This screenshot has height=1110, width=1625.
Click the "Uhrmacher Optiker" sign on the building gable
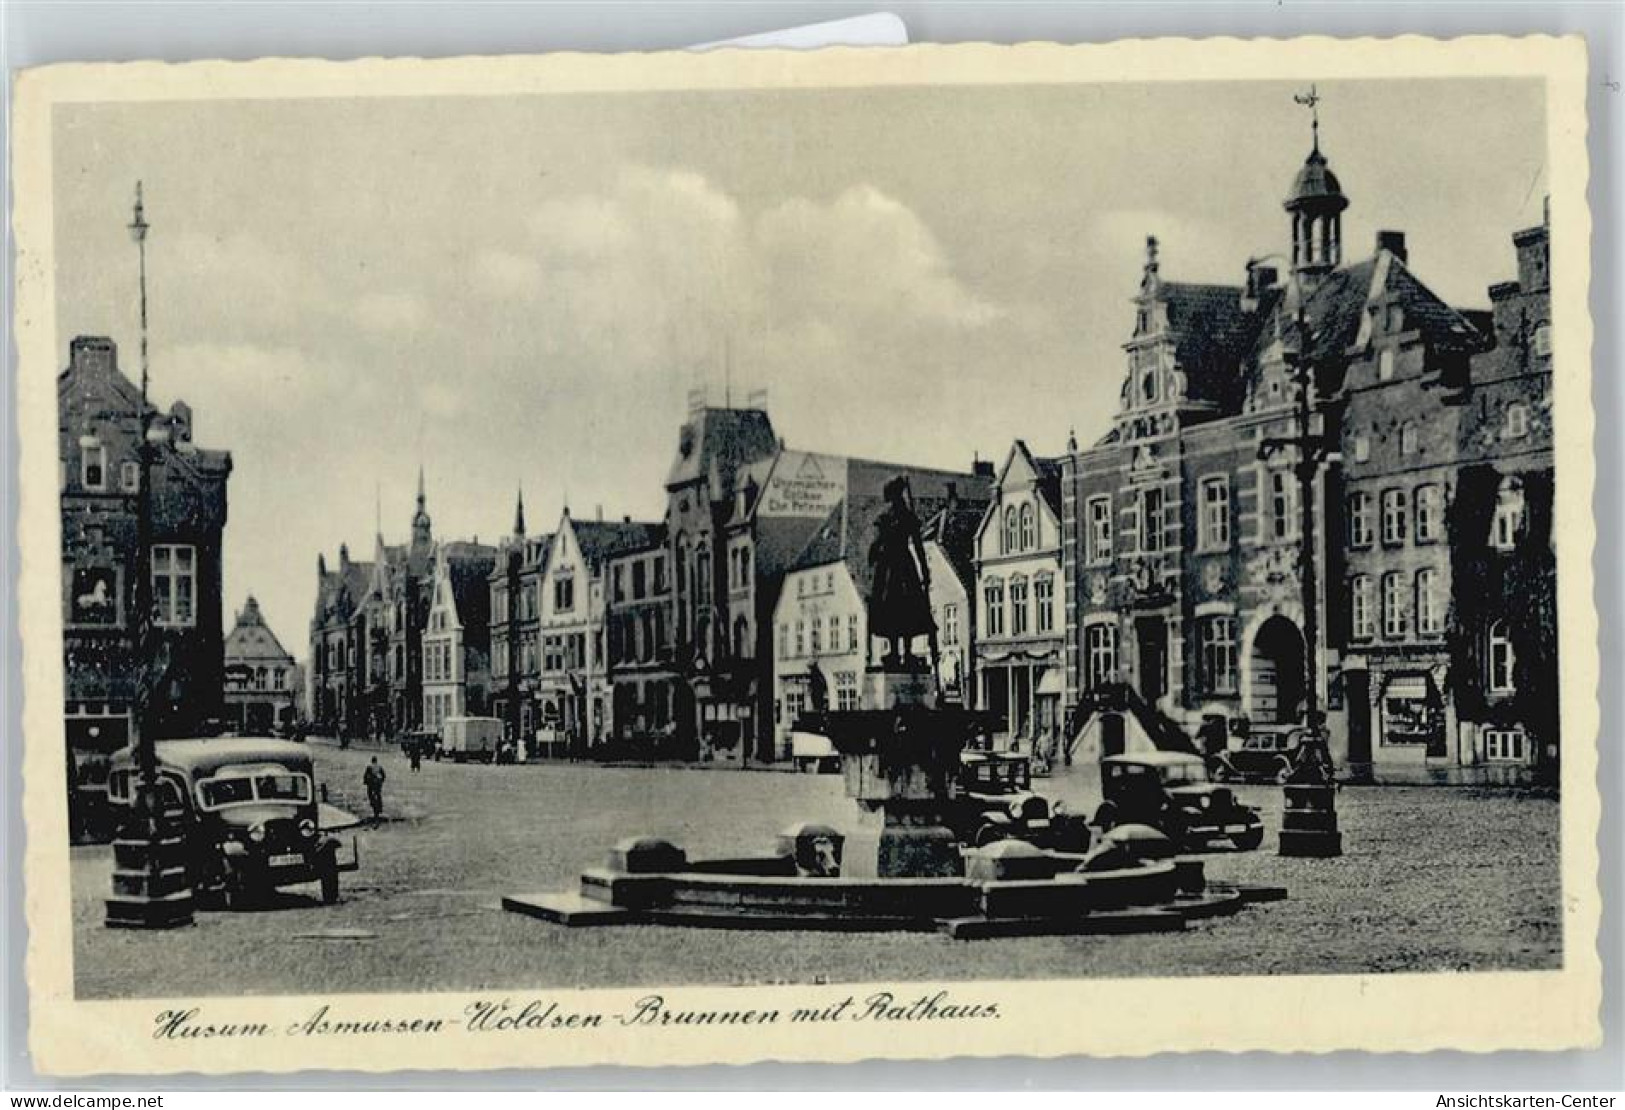(x=800, y=485)
